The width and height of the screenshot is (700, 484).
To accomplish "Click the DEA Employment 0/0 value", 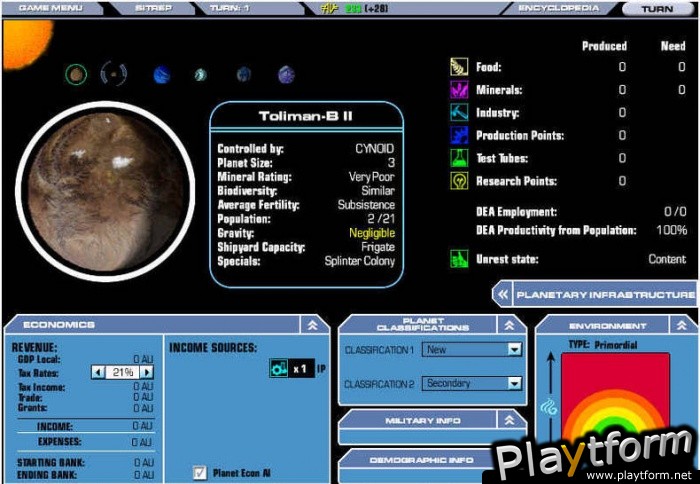I will click(675, 212).
